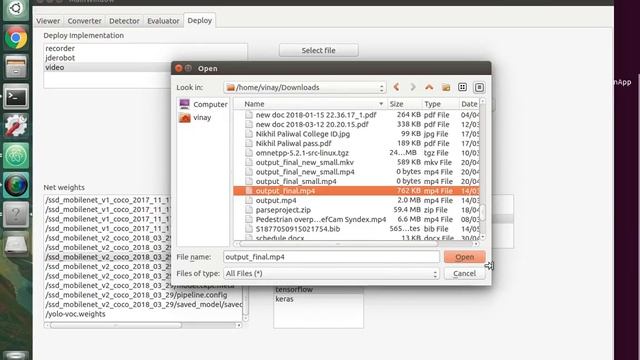The image size is (640, 360).
Task: Sort files by Type column
Action: point(440,104)
